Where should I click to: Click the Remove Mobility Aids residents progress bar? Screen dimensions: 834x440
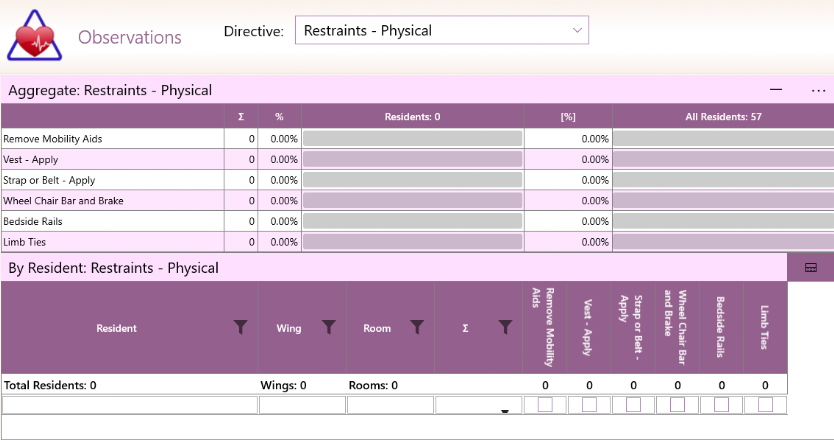click(x=413, y=139)
